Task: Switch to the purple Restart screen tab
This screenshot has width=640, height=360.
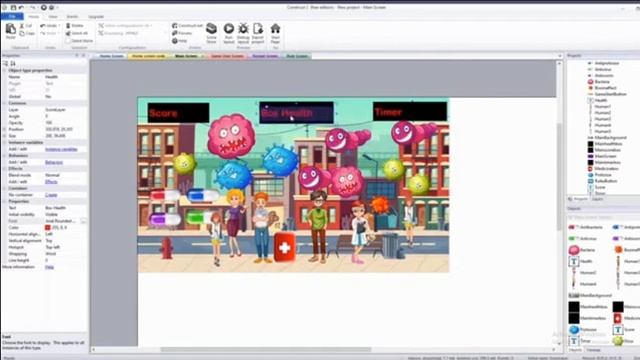Action: click(x=264, y=56)
